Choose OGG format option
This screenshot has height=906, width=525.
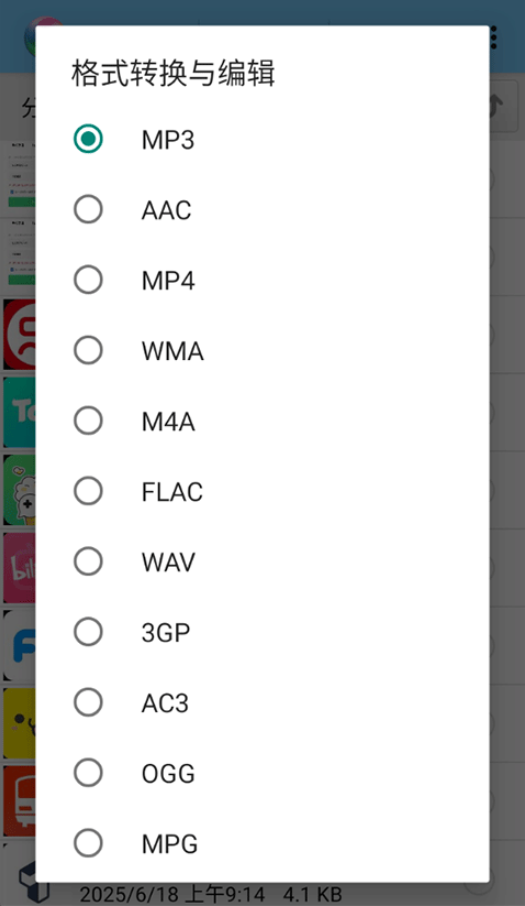pyautogui.click(x=88, y=773)
